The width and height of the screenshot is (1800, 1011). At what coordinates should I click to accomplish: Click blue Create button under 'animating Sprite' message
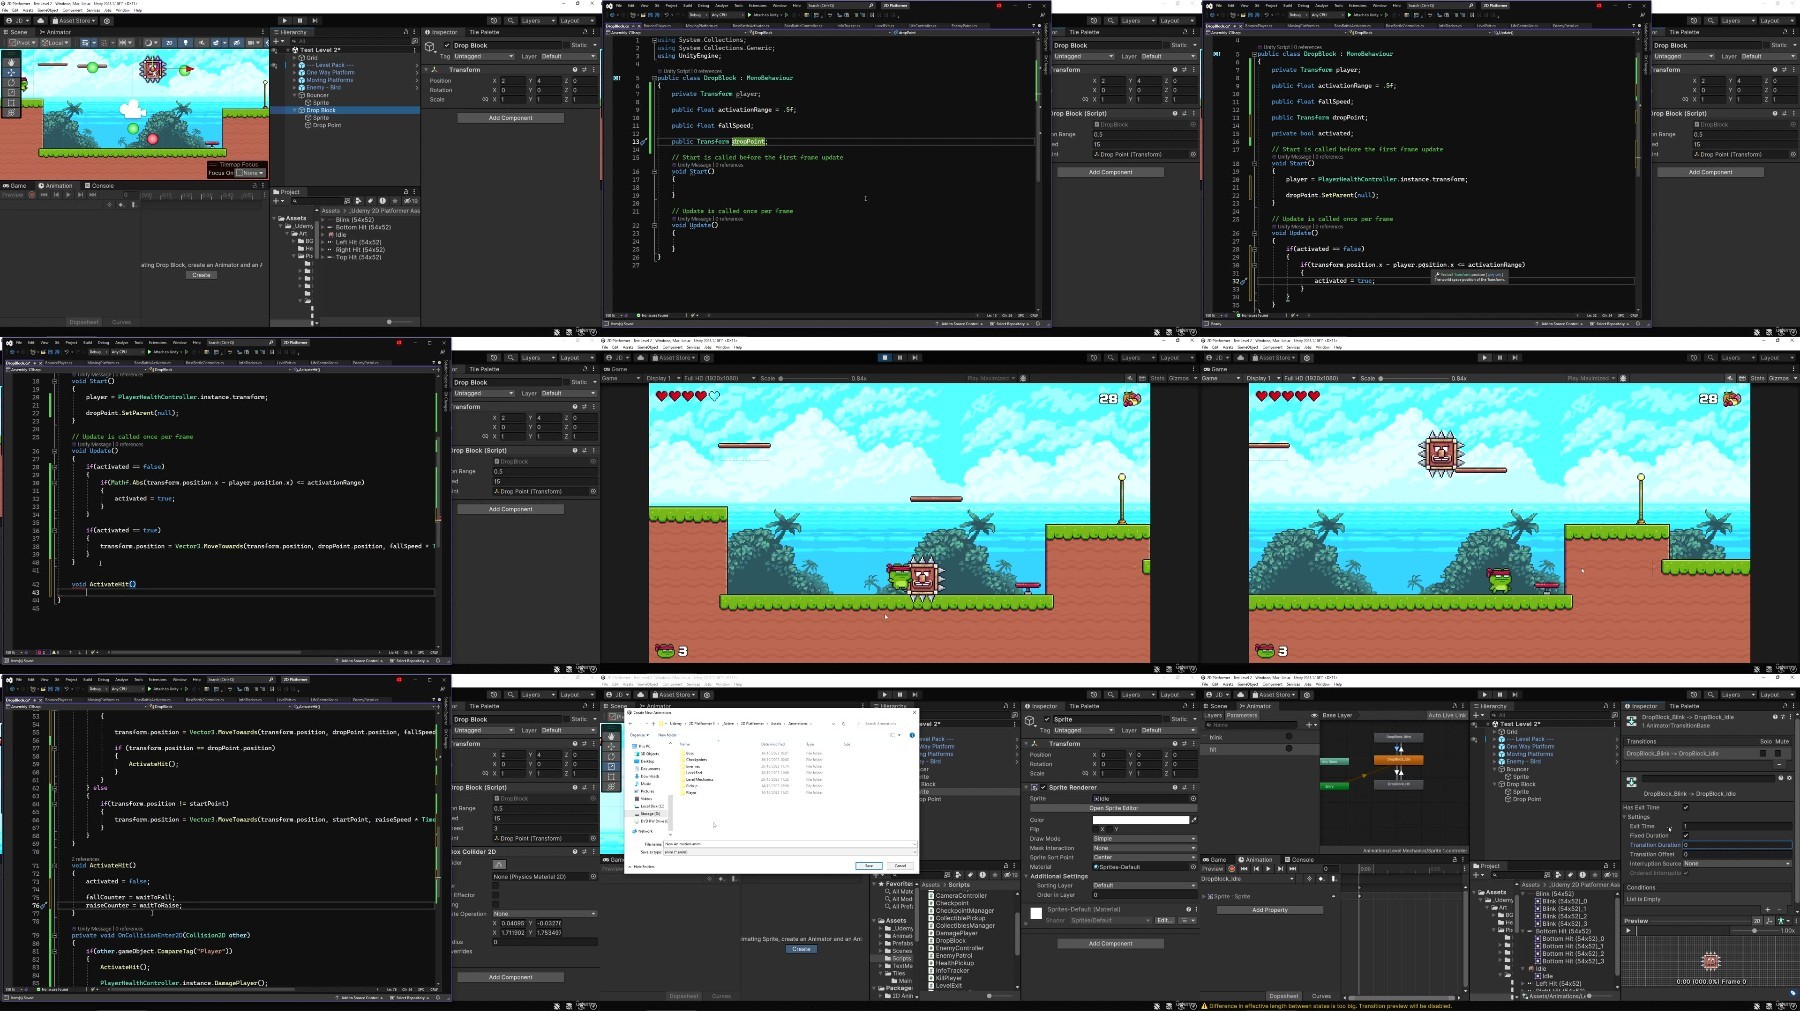pos(801,949)
